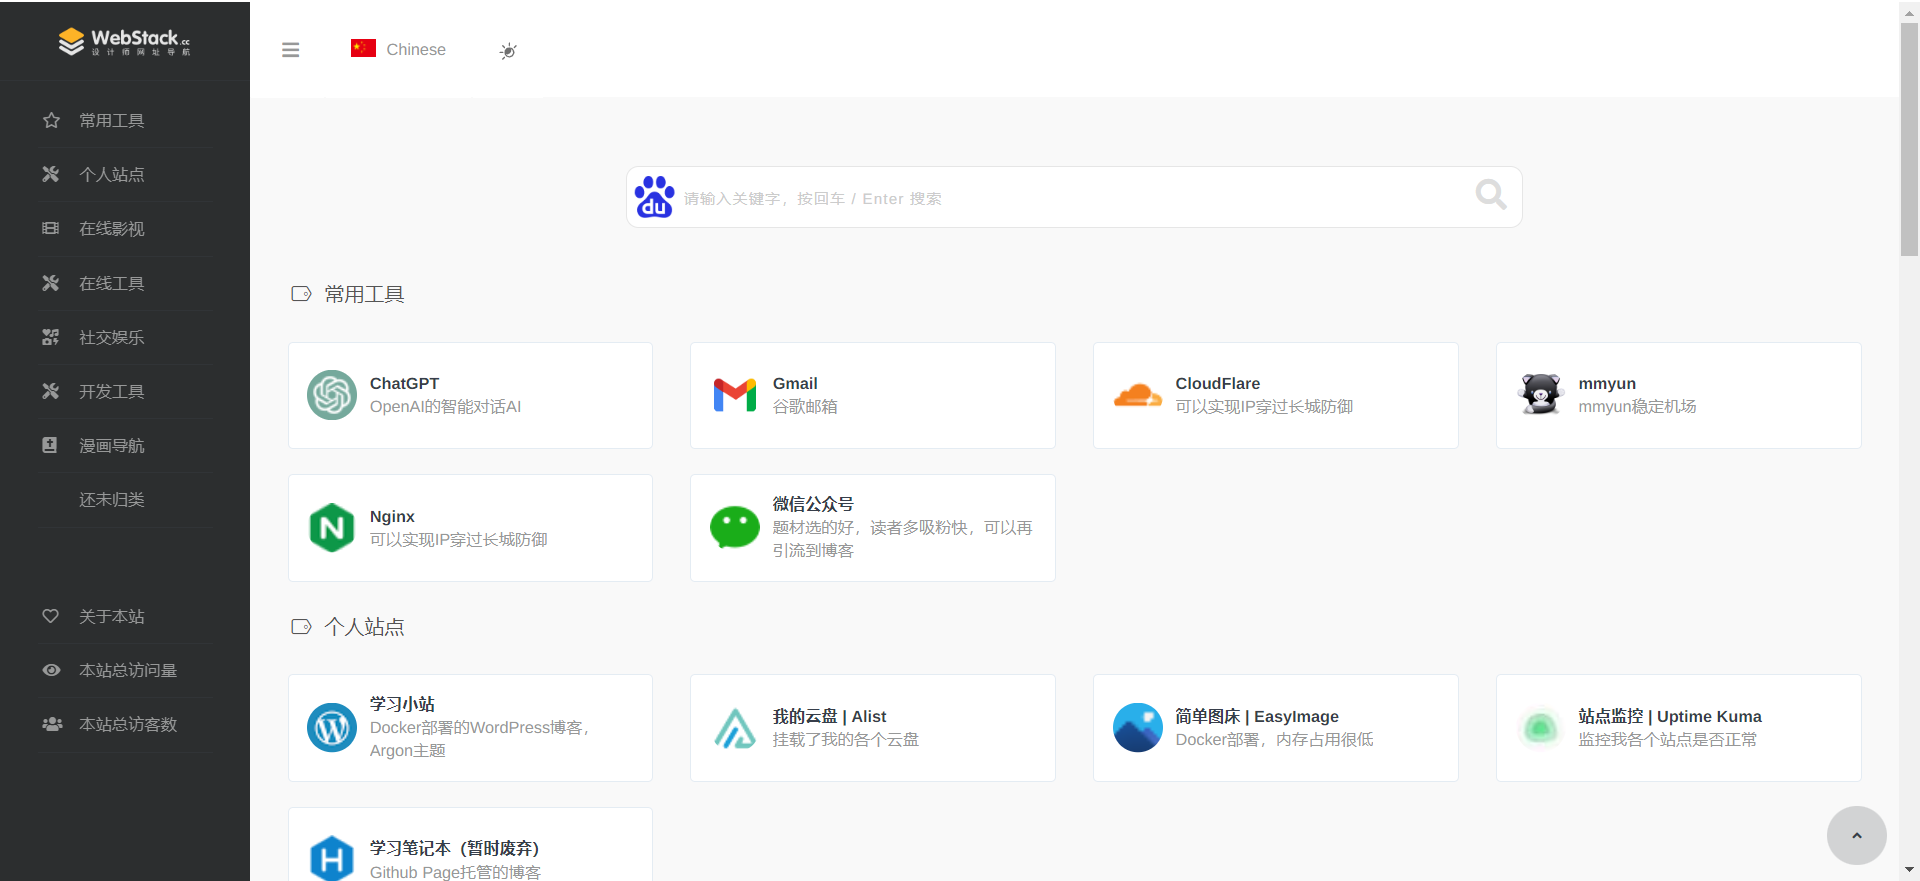This screenshot has width=1920, height=881.
Task: Click the 简单图床 EasyImage icon
Action: tap(1138, 728)
